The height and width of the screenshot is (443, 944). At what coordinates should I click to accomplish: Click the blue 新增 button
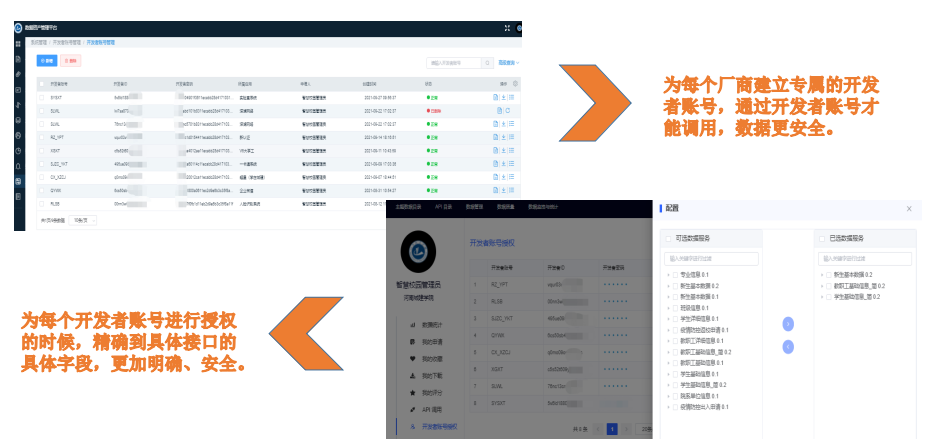tap(48, 61)
